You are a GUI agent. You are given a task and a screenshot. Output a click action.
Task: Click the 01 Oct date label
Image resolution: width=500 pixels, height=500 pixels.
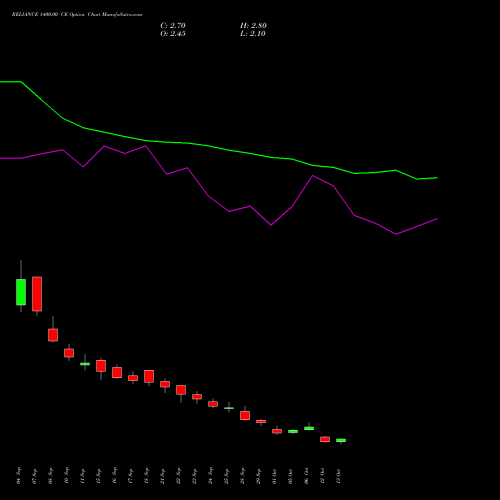(x=275, y=476)
